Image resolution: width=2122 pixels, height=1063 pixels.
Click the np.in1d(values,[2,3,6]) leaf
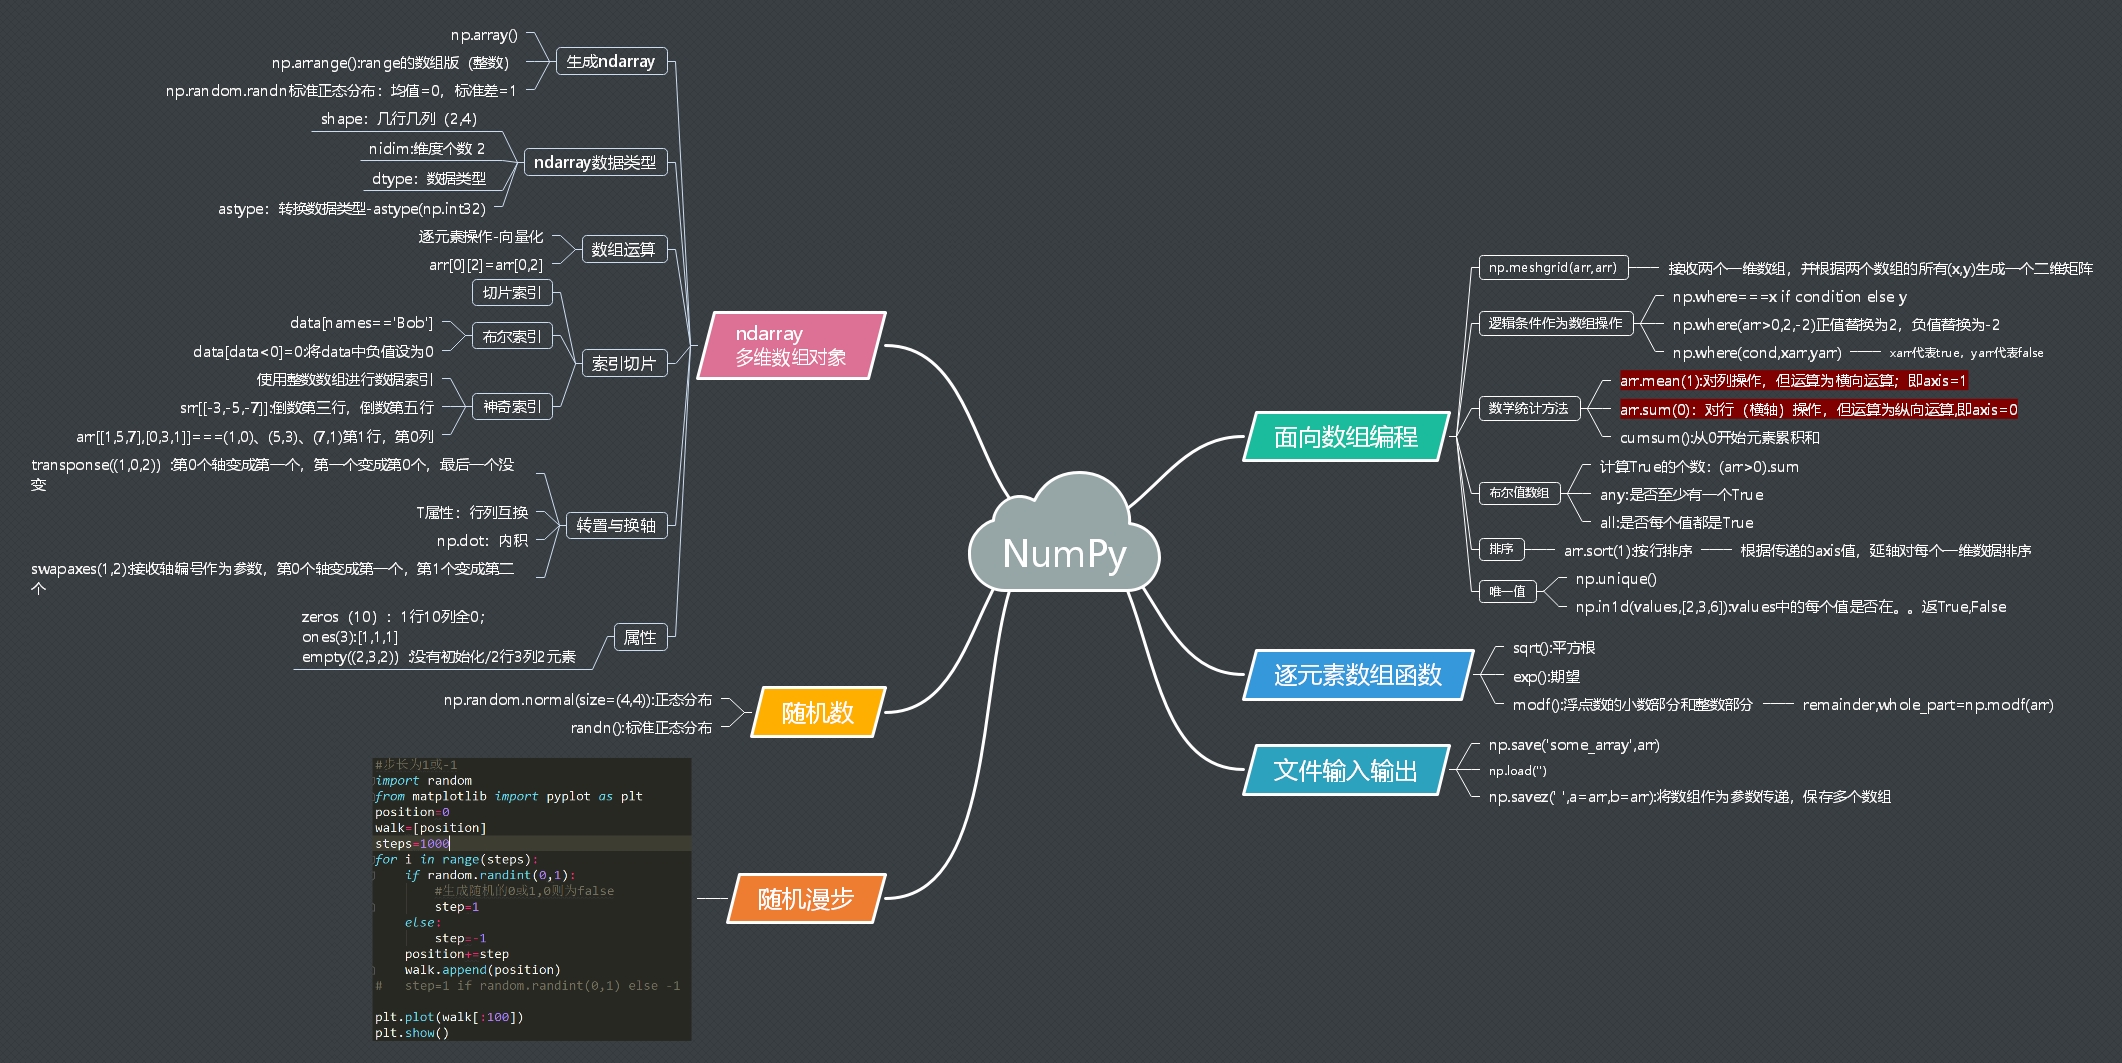1791,607
